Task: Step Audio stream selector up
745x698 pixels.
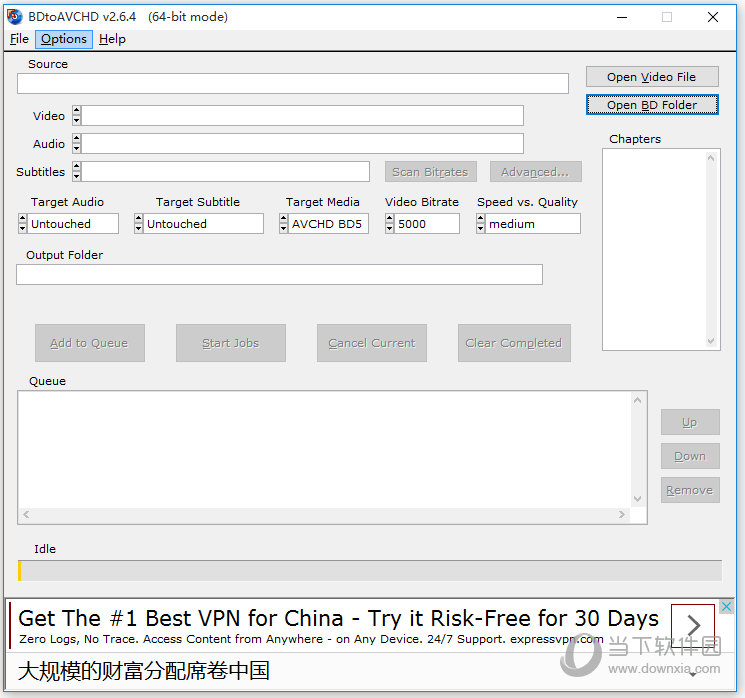Action: point(76,139)
